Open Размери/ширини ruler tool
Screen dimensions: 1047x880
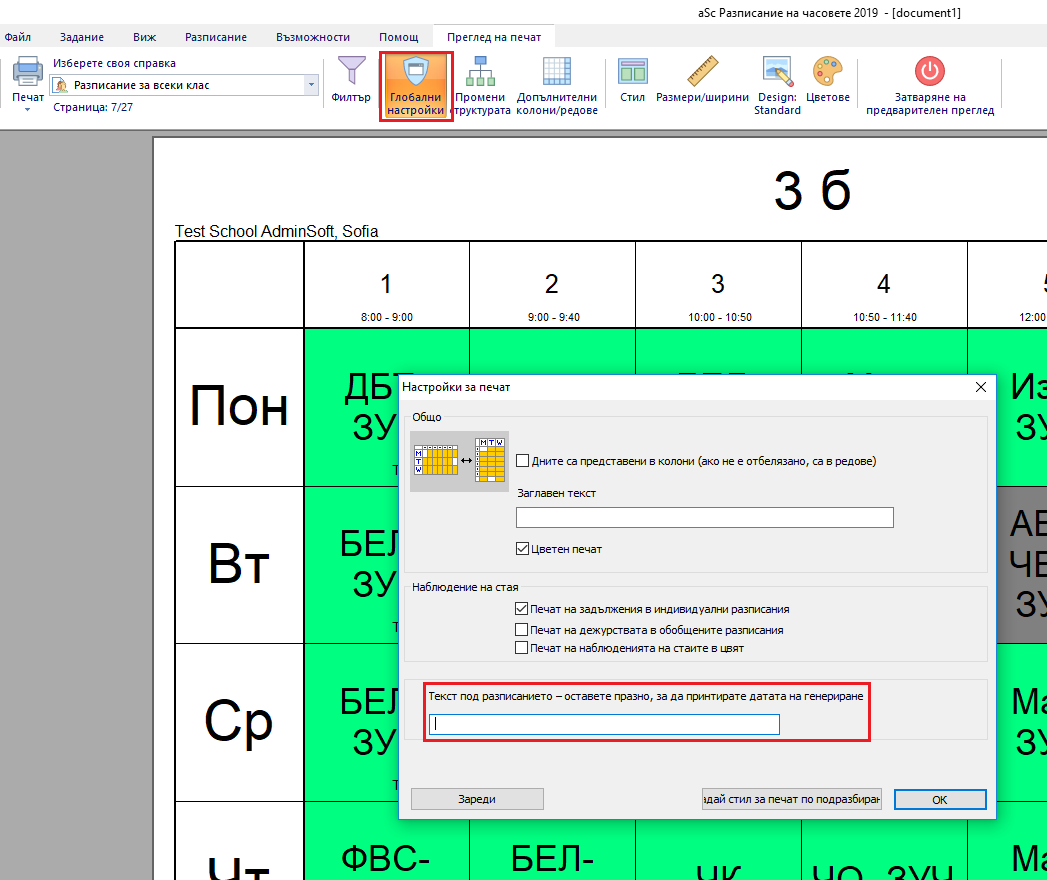pos(702,72)
